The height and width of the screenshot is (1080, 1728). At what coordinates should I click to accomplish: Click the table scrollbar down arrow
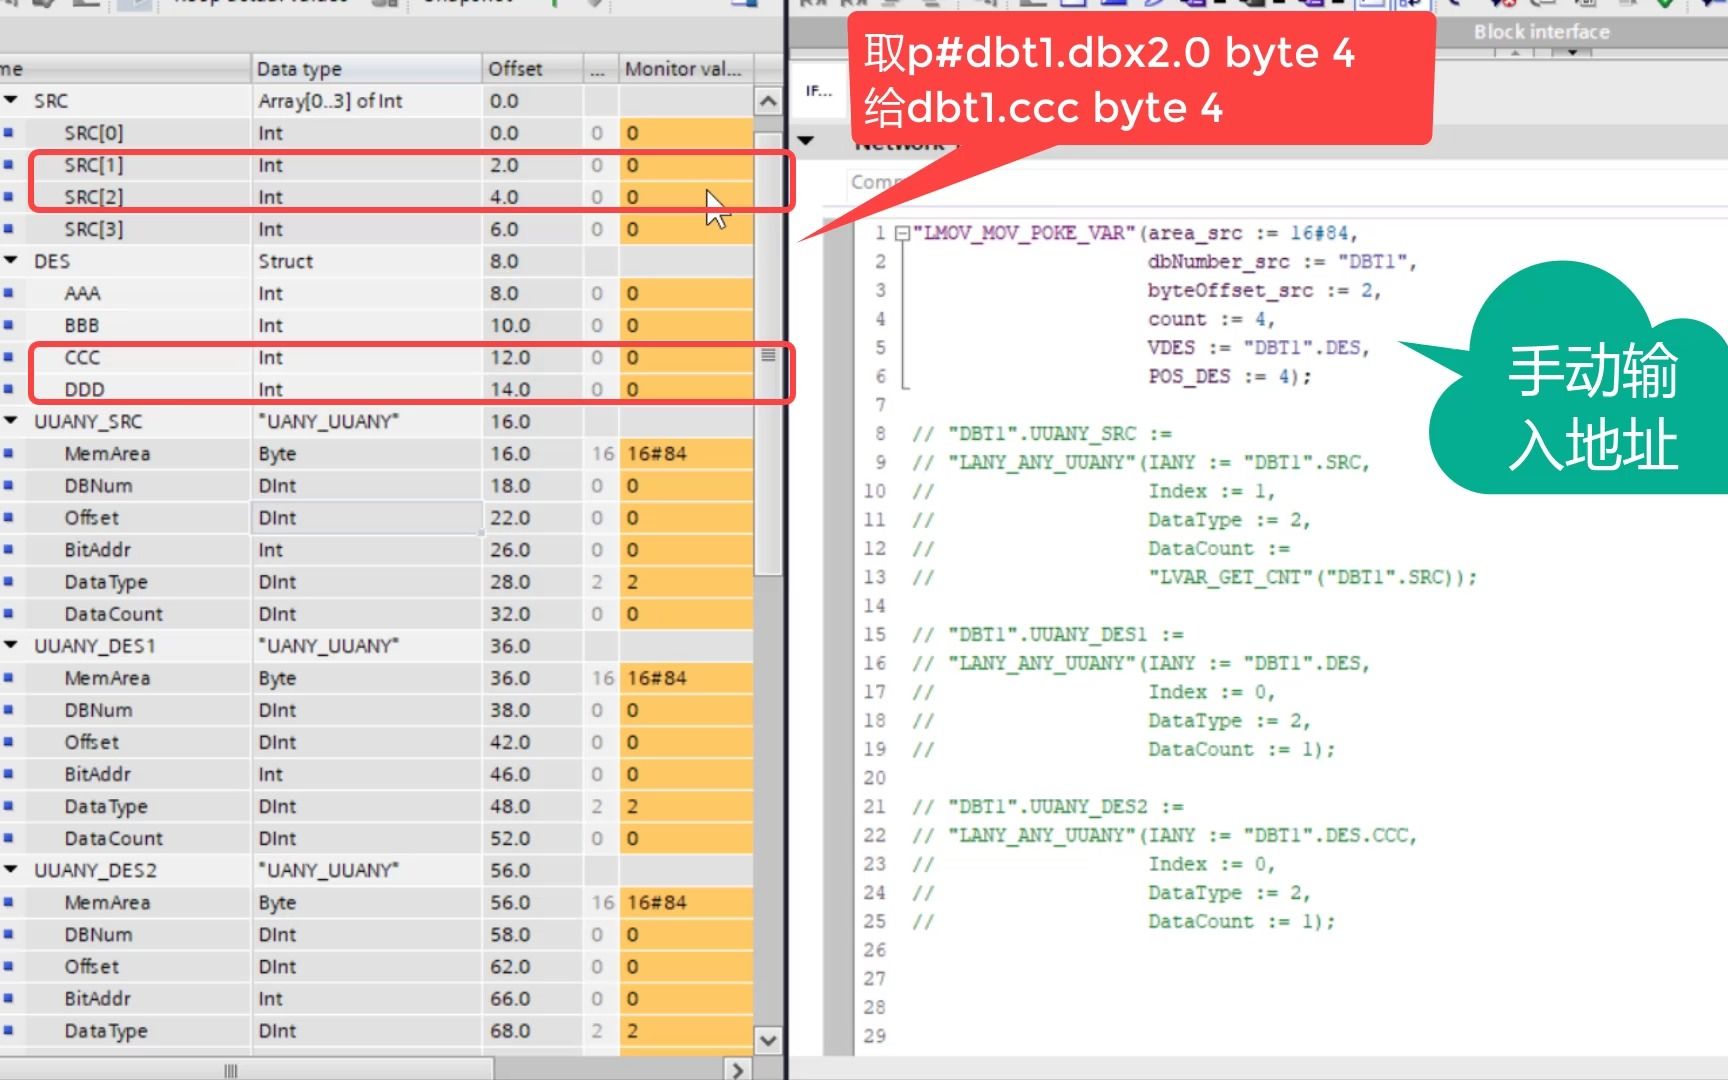tap(767, 1040)
